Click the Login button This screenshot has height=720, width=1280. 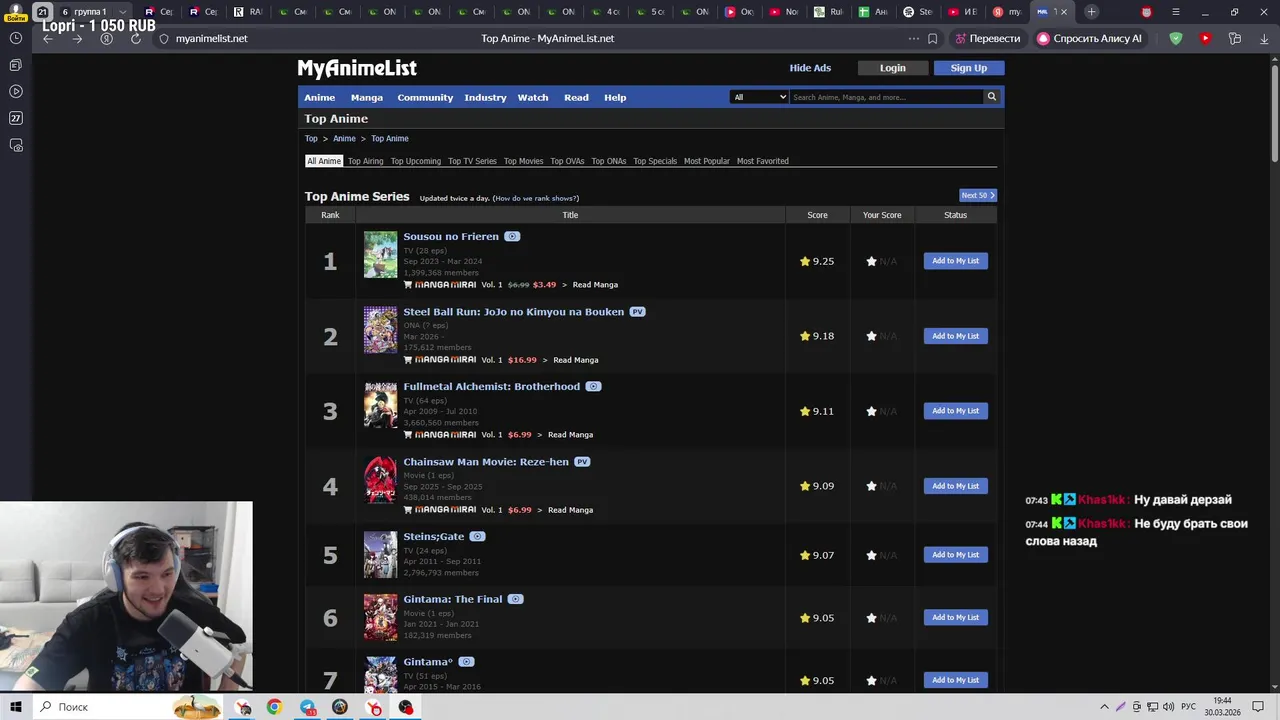(x=893, y=68)
